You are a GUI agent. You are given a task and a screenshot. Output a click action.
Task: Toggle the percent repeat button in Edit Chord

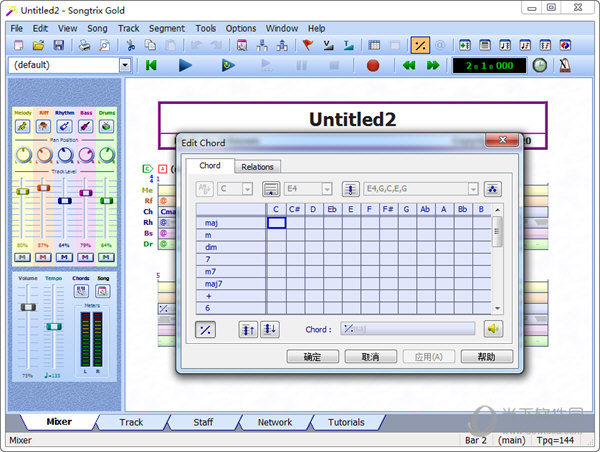pos(205,330)
